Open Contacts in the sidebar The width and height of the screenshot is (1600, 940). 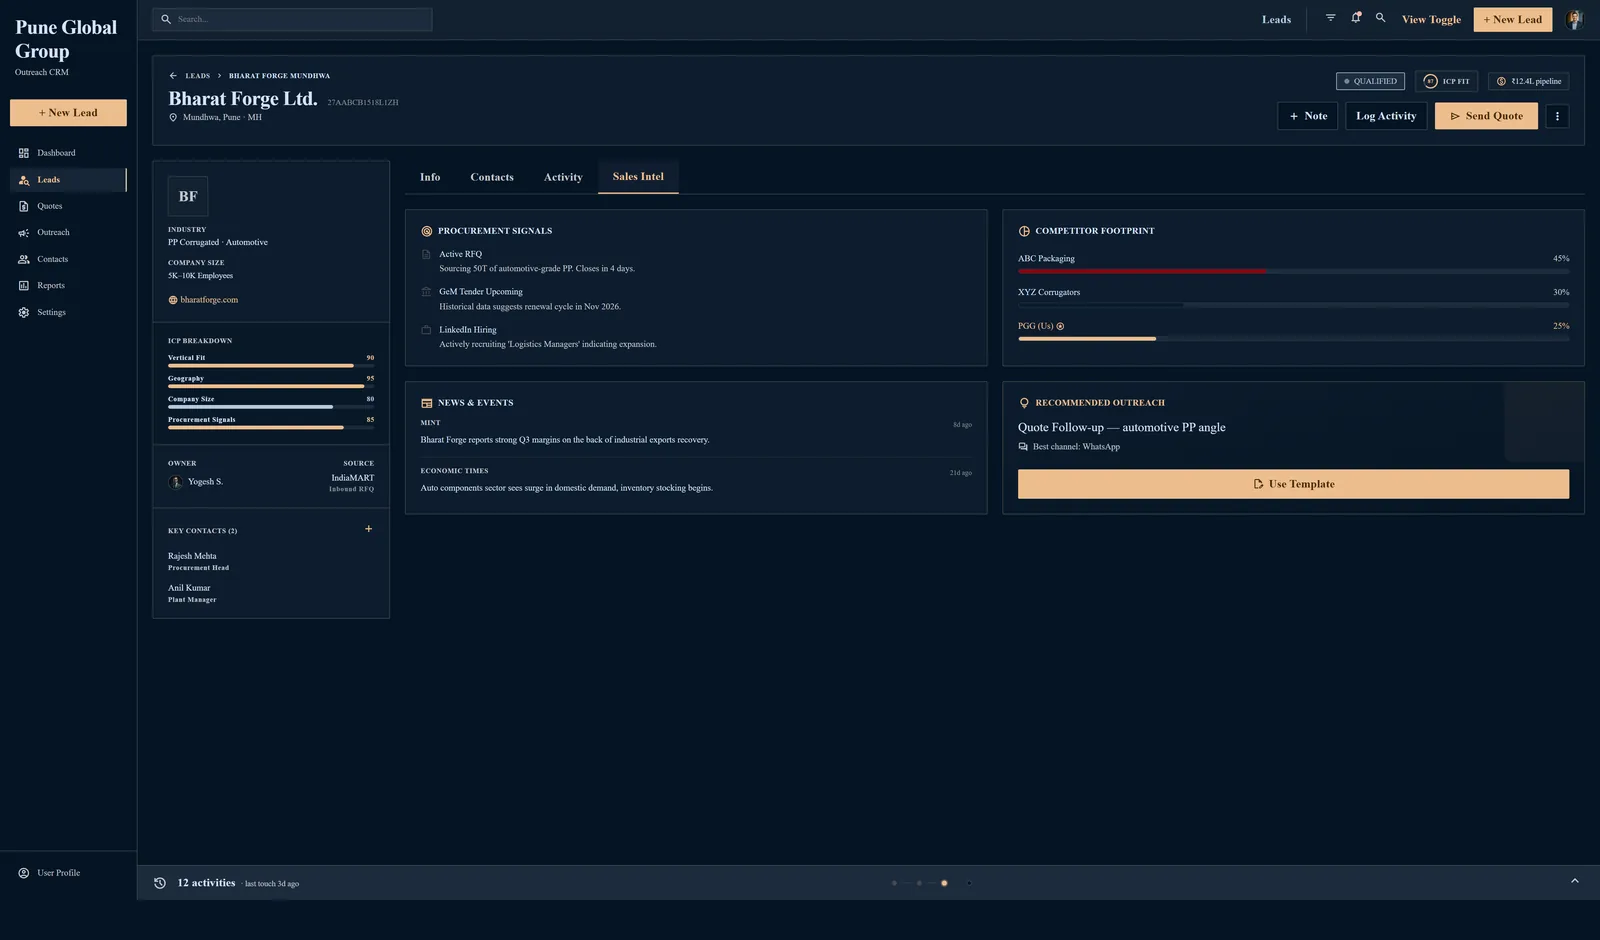pos(68,259)
